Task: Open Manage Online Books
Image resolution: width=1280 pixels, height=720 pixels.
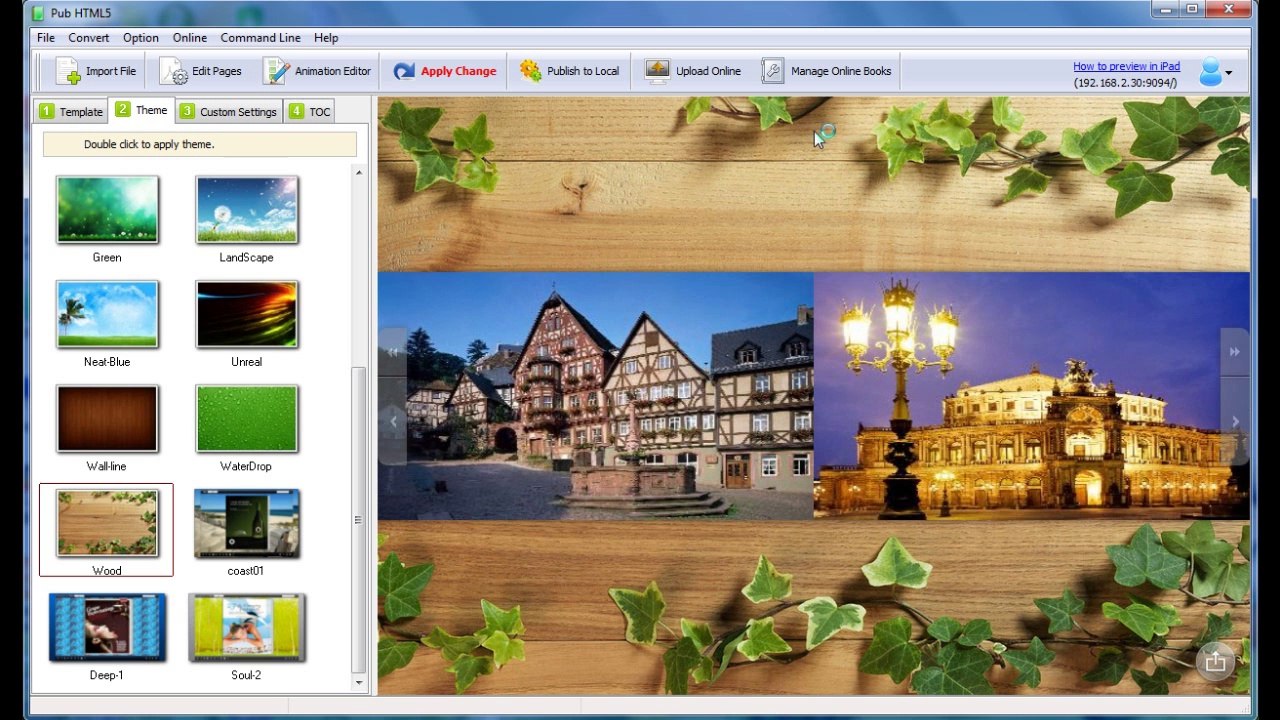Action: [827, 71]
